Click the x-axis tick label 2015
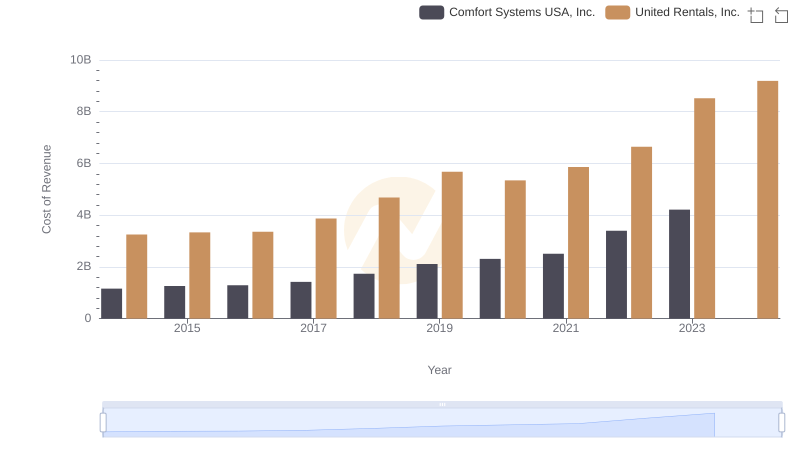 click(187, 328)
